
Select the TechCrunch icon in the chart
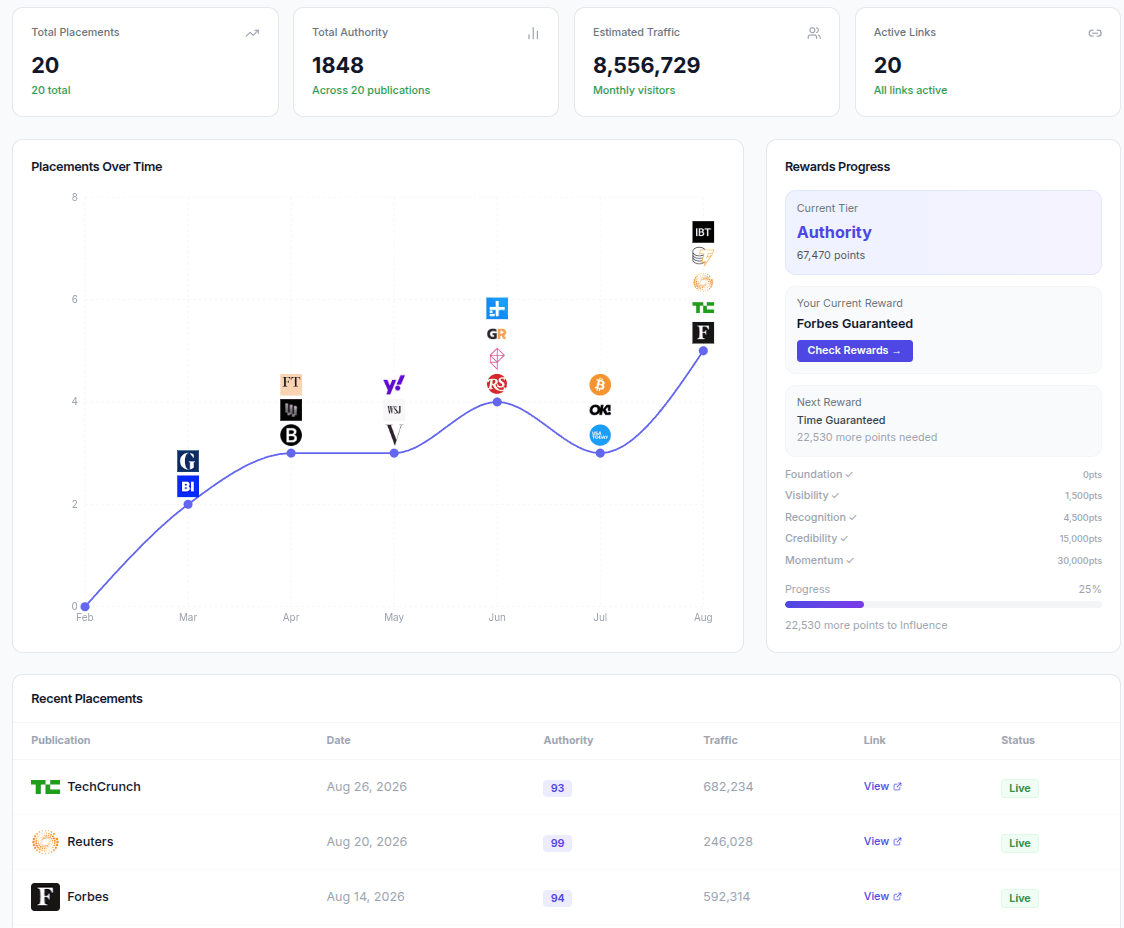(x=703, y=307)
